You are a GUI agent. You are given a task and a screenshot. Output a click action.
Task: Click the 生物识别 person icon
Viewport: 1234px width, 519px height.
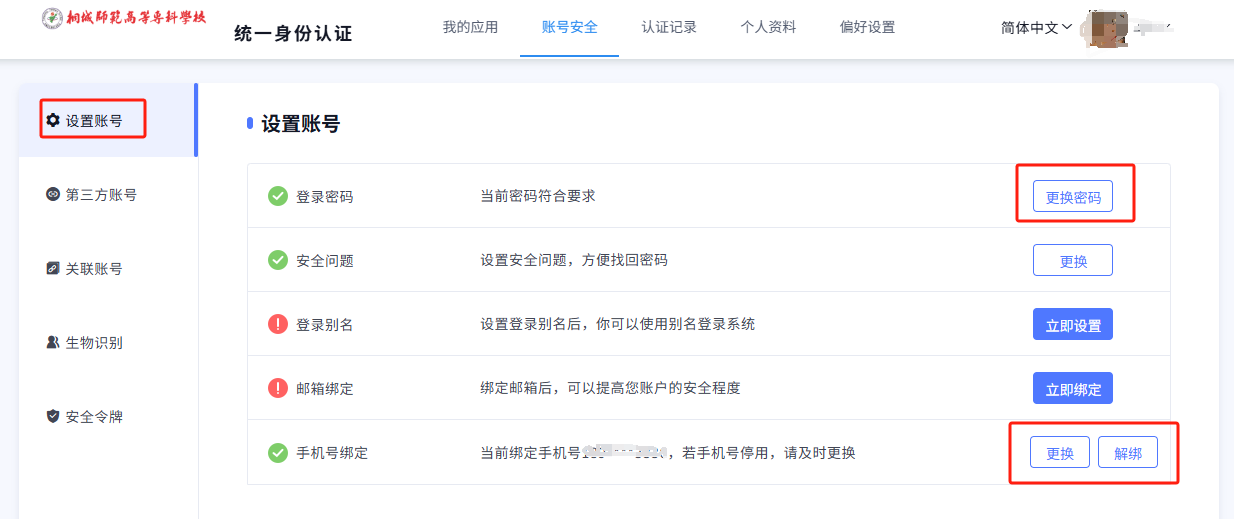(53, 343)
